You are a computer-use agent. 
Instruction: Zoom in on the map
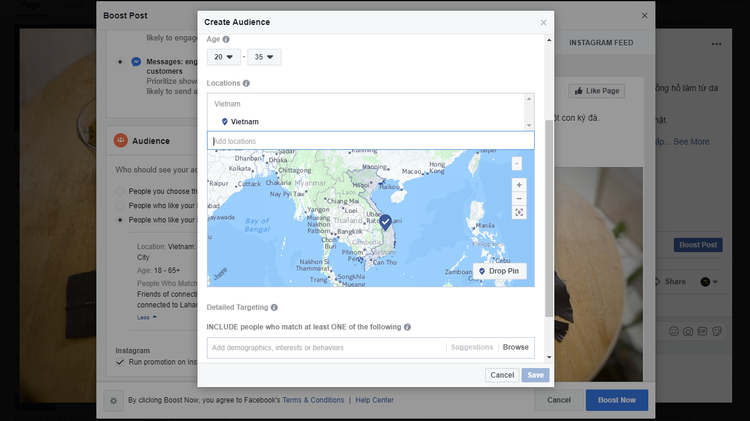tap(519, 185)
